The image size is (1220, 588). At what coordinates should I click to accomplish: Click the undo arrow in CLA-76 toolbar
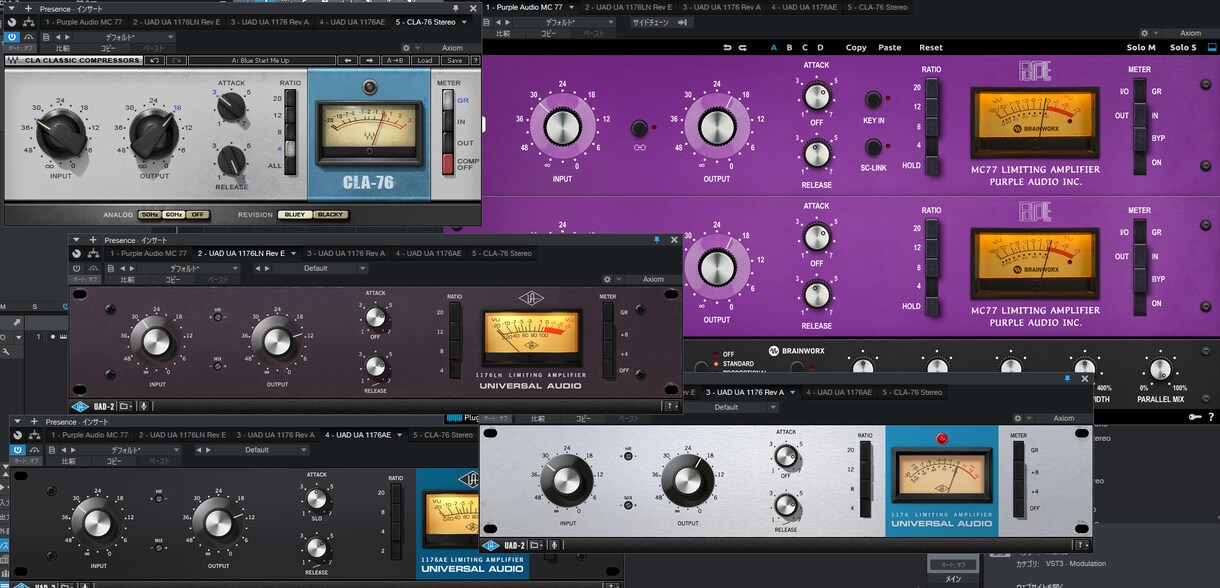coord(153,60)
